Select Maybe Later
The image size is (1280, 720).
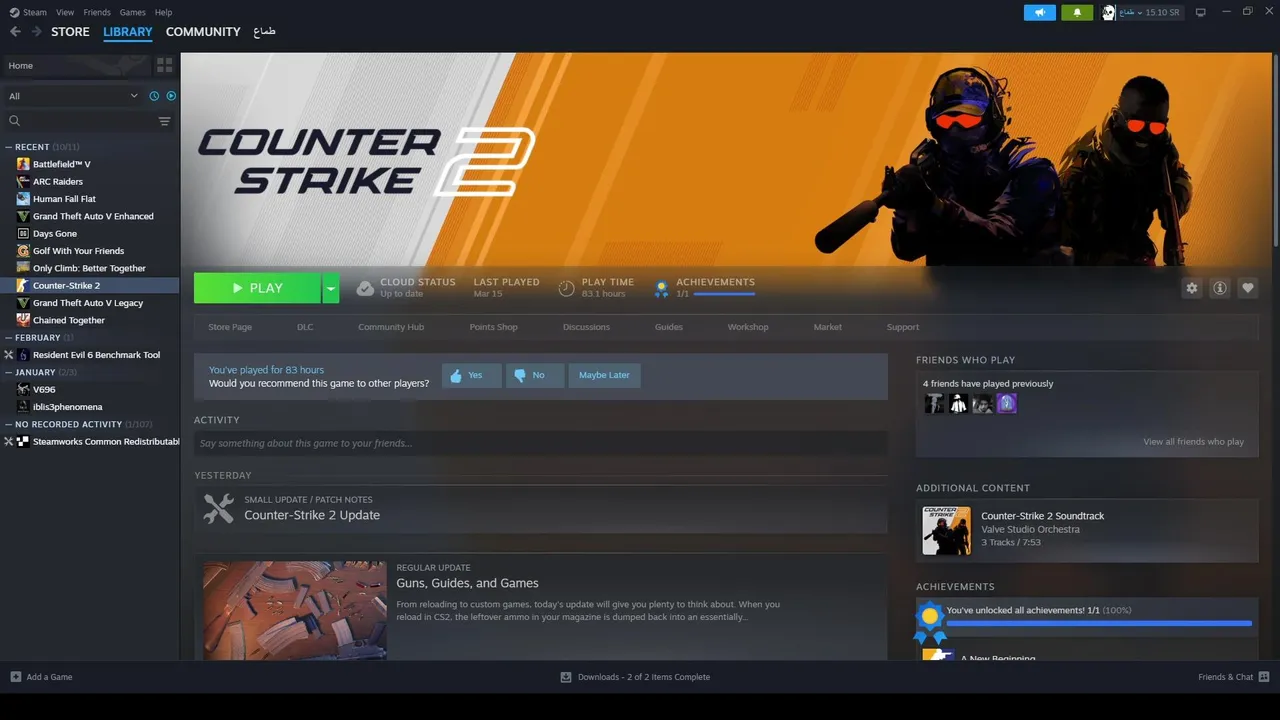pos(604,375)
